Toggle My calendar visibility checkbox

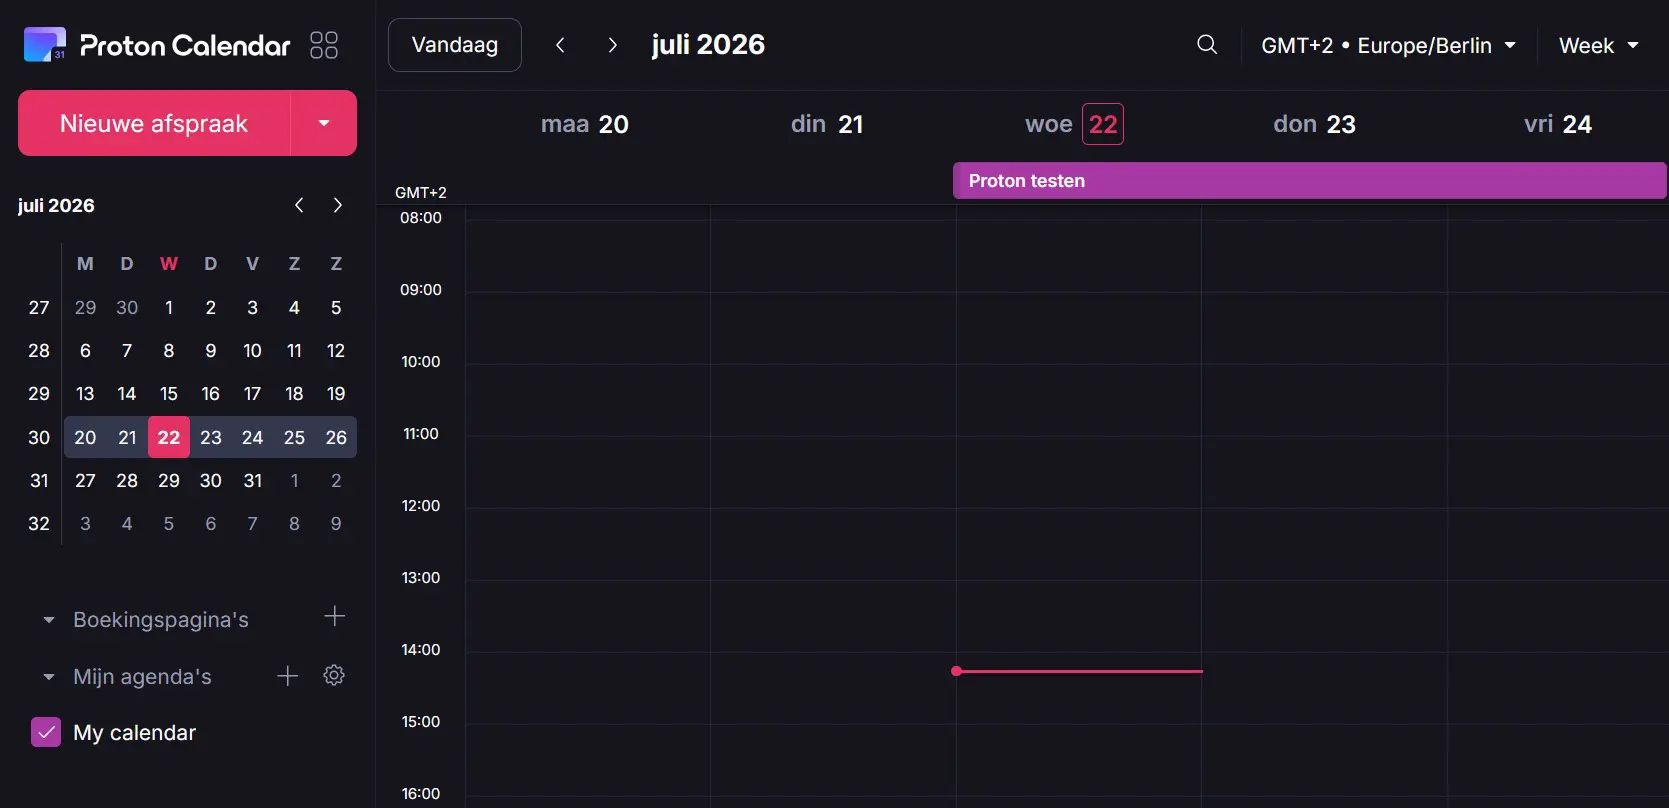(46, 733)
